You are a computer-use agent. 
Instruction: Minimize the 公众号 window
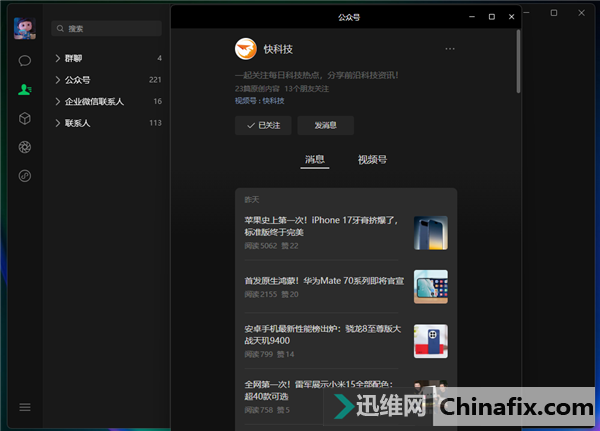[x=472, y=17]
